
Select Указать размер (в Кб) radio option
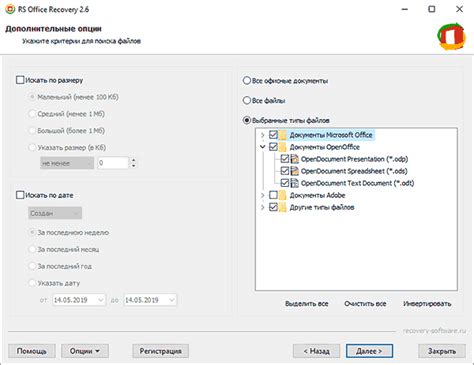coord(32,147)
